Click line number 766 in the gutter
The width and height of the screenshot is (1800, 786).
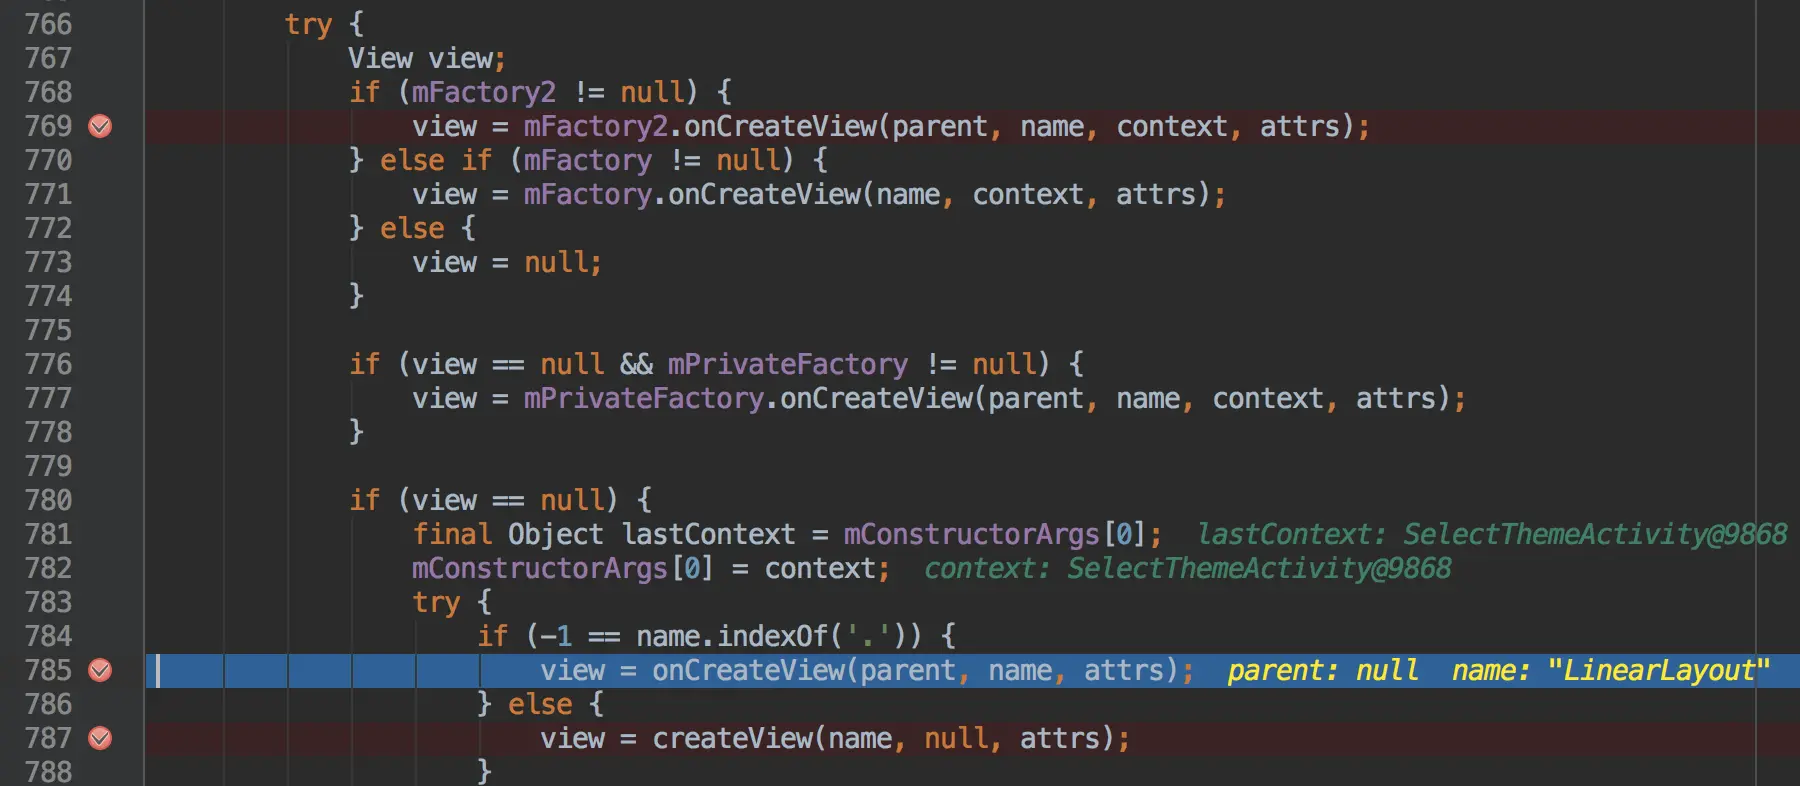click(48, 24)
